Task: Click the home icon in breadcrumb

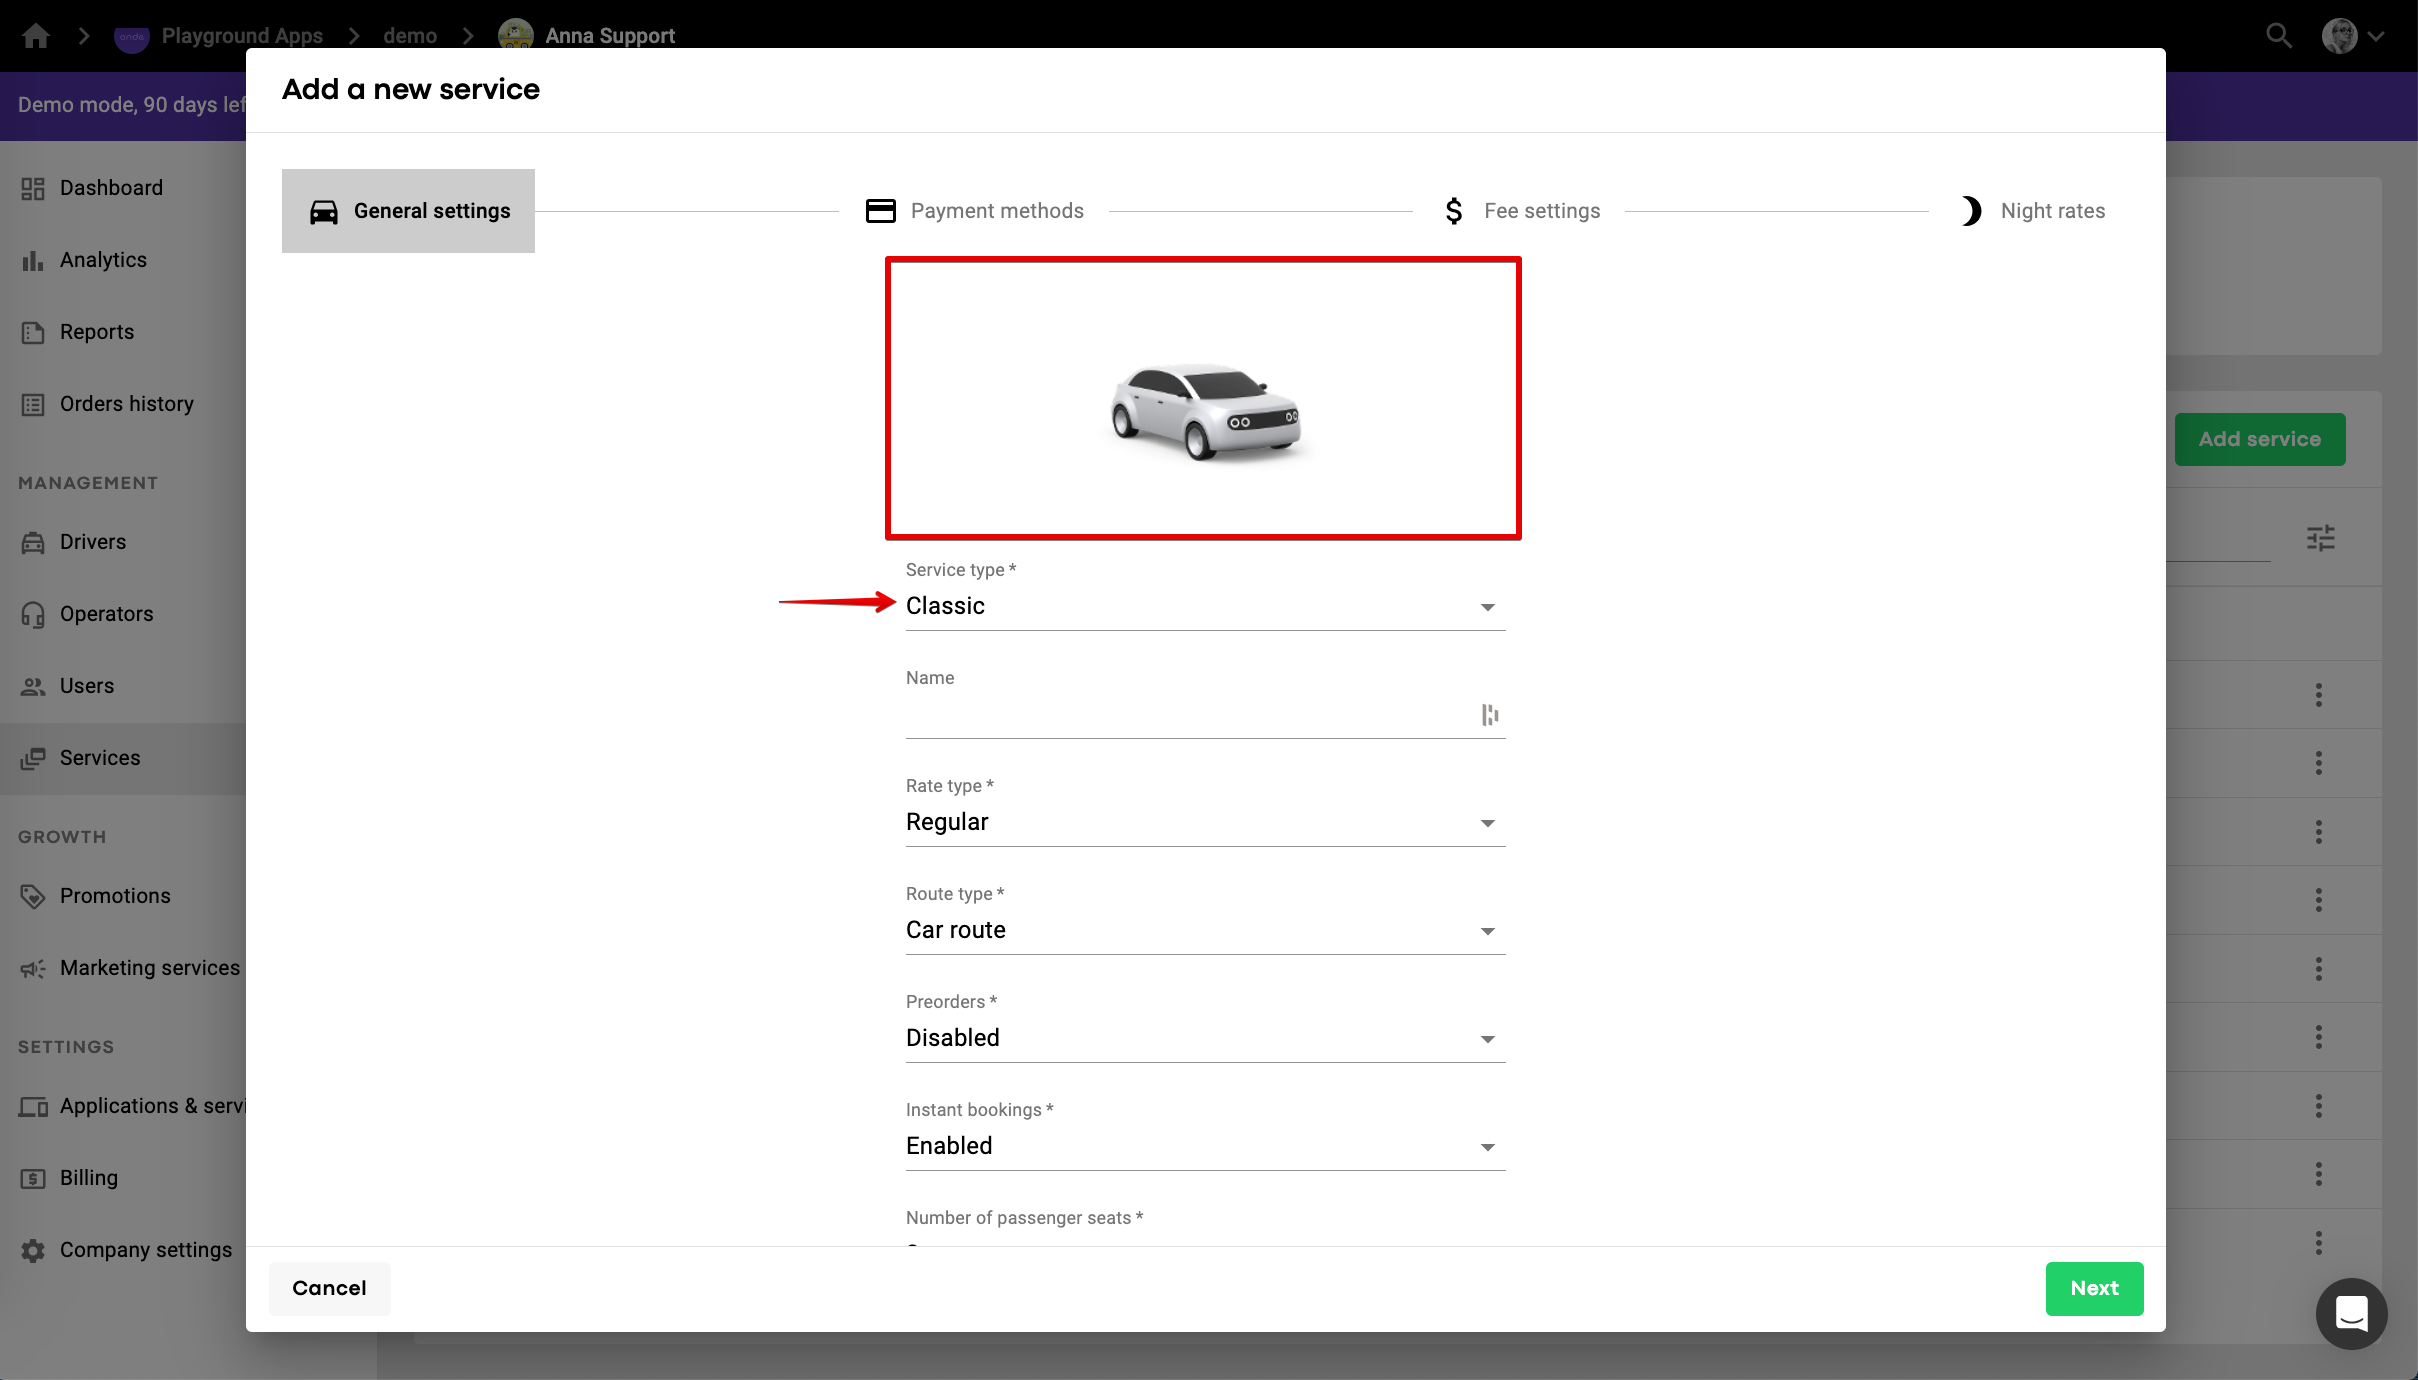Action: tap(36, 36)
